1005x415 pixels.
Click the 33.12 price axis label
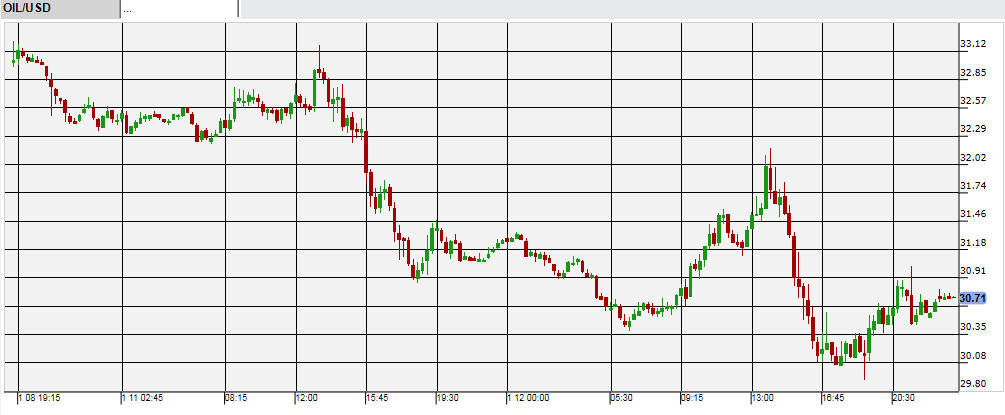[974, 44]
